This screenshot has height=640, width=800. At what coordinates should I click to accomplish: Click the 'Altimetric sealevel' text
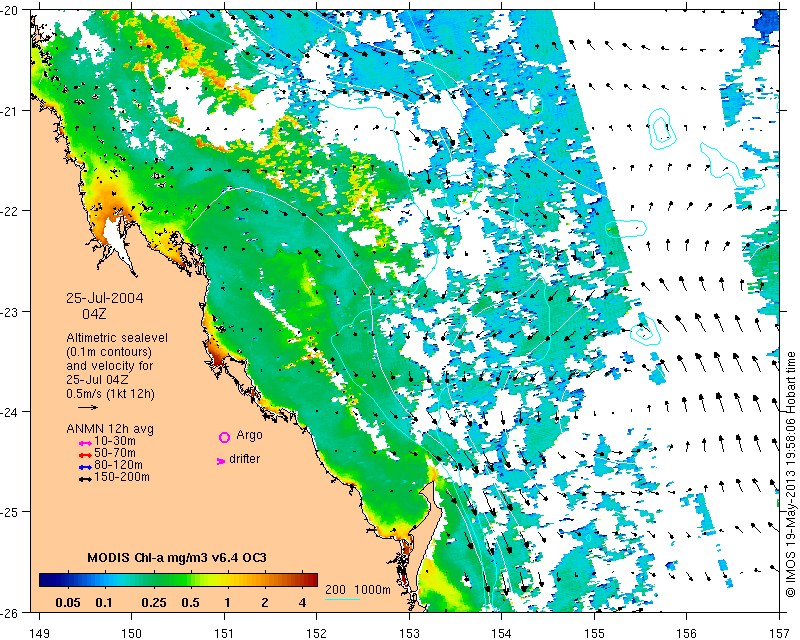pos(117,338)
